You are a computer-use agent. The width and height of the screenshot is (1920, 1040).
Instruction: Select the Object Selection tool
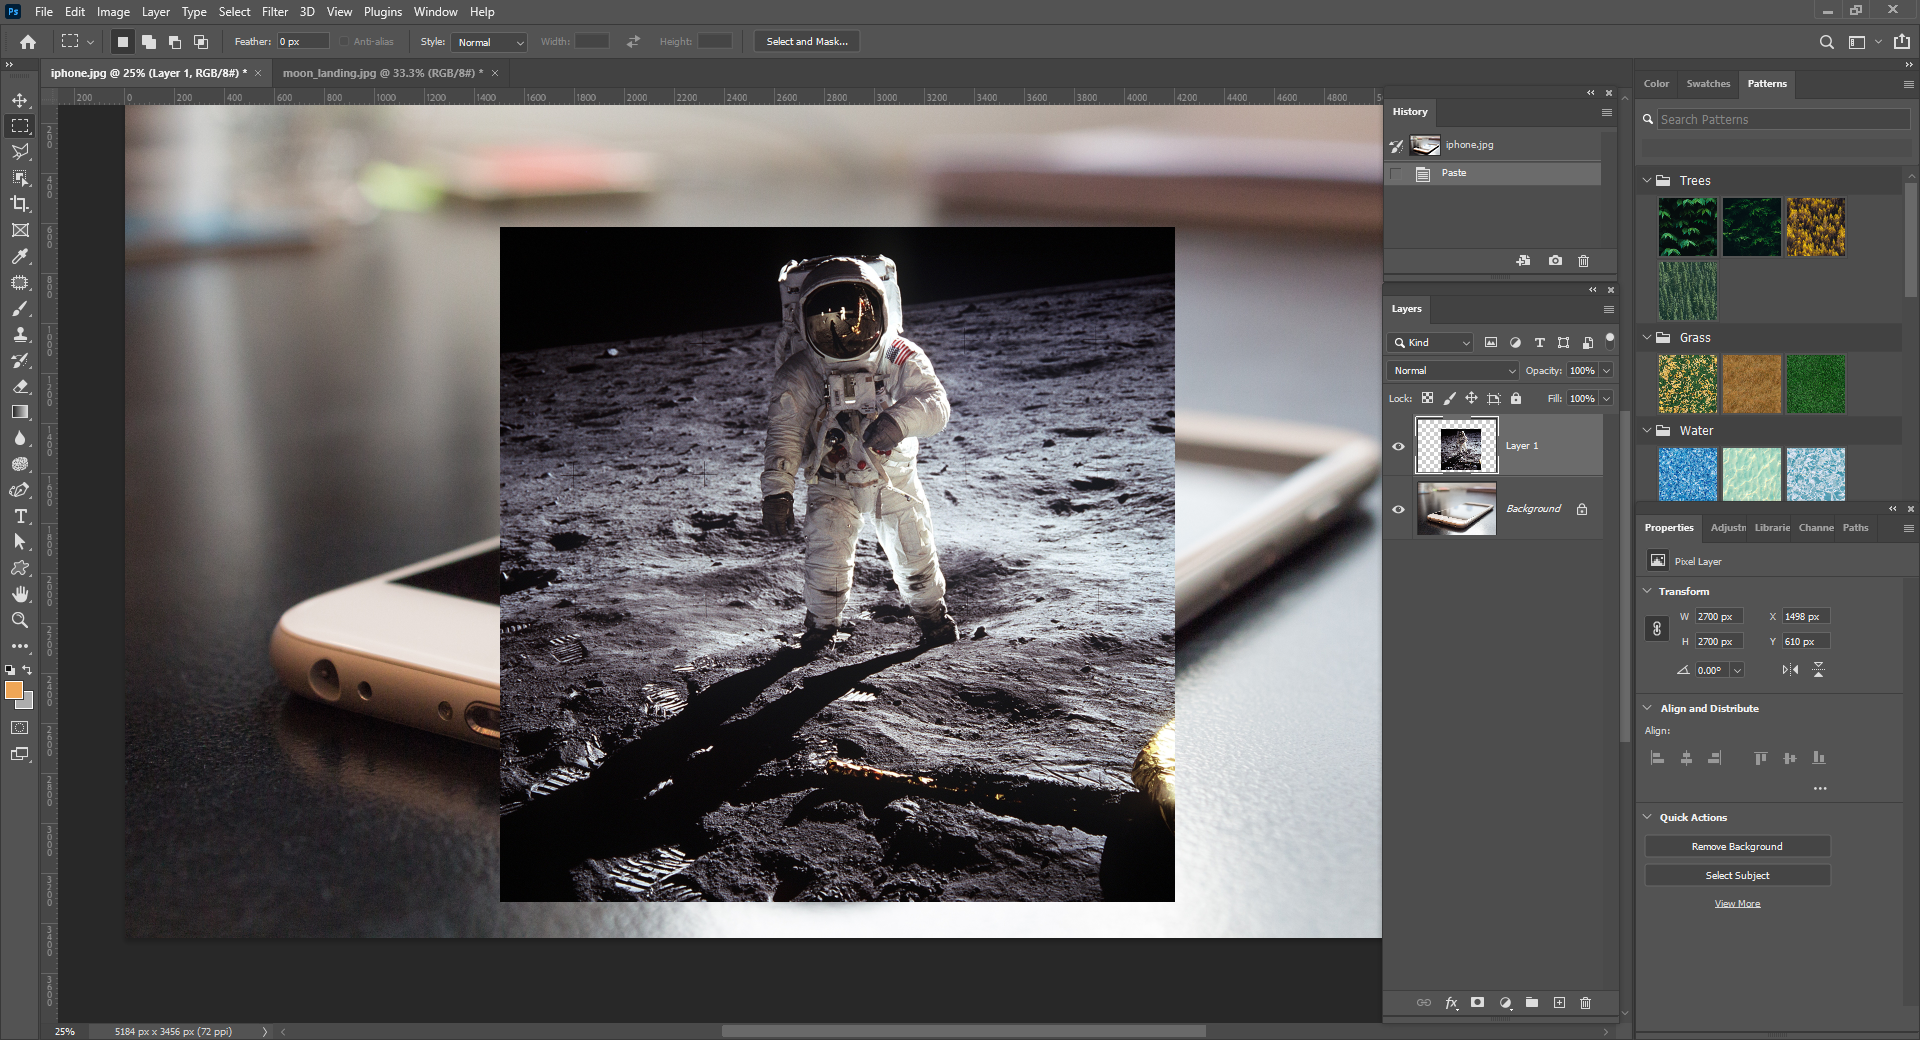click(x=20, y=178)
